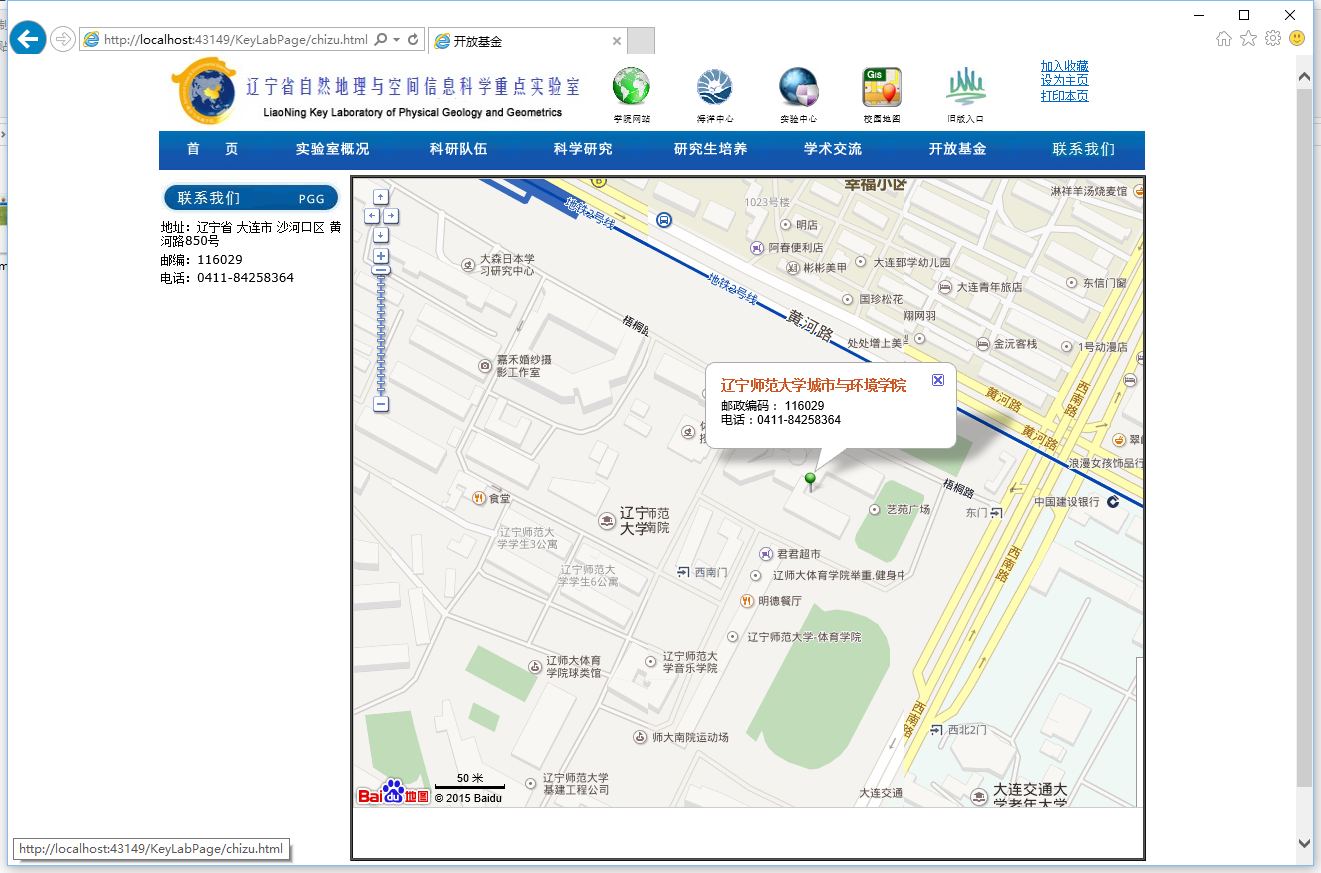Close the 开放基金 browser tab
Screen dimensions: 1321x873
(617, 41)
